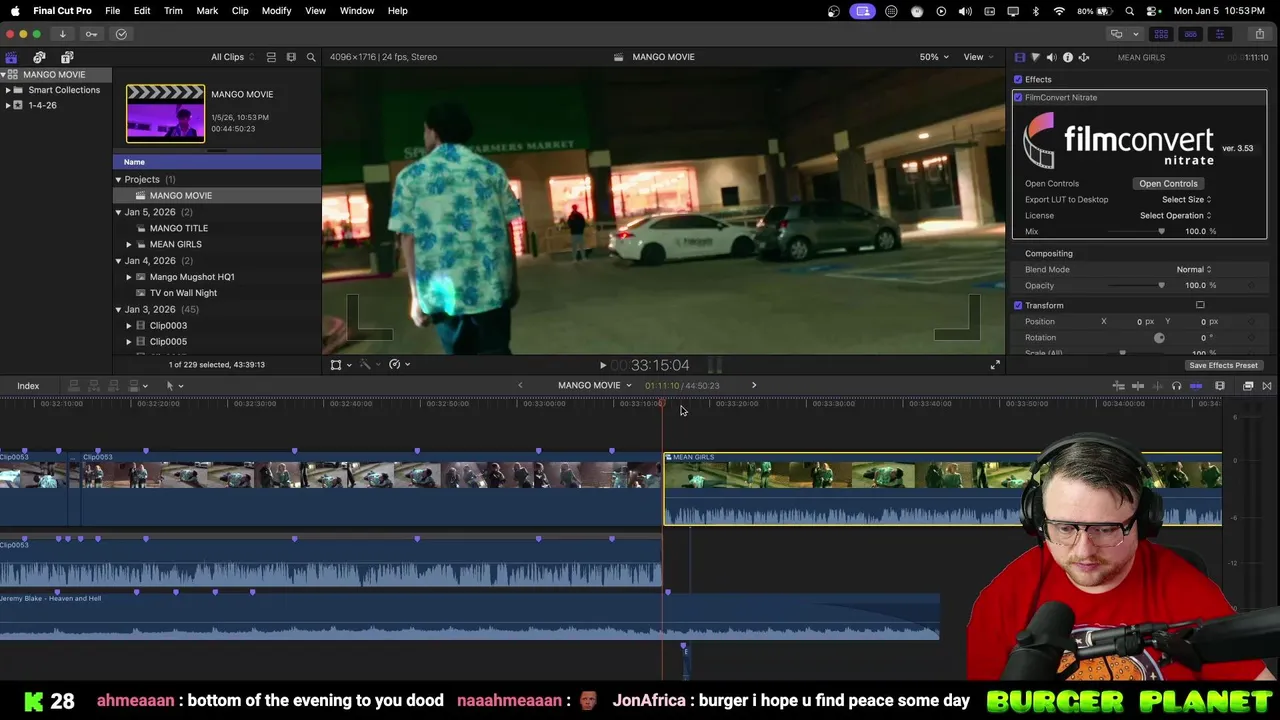Show the Audio inspector speaker icon
Screen dimensions: 1280x720
tap(1051, 57)
